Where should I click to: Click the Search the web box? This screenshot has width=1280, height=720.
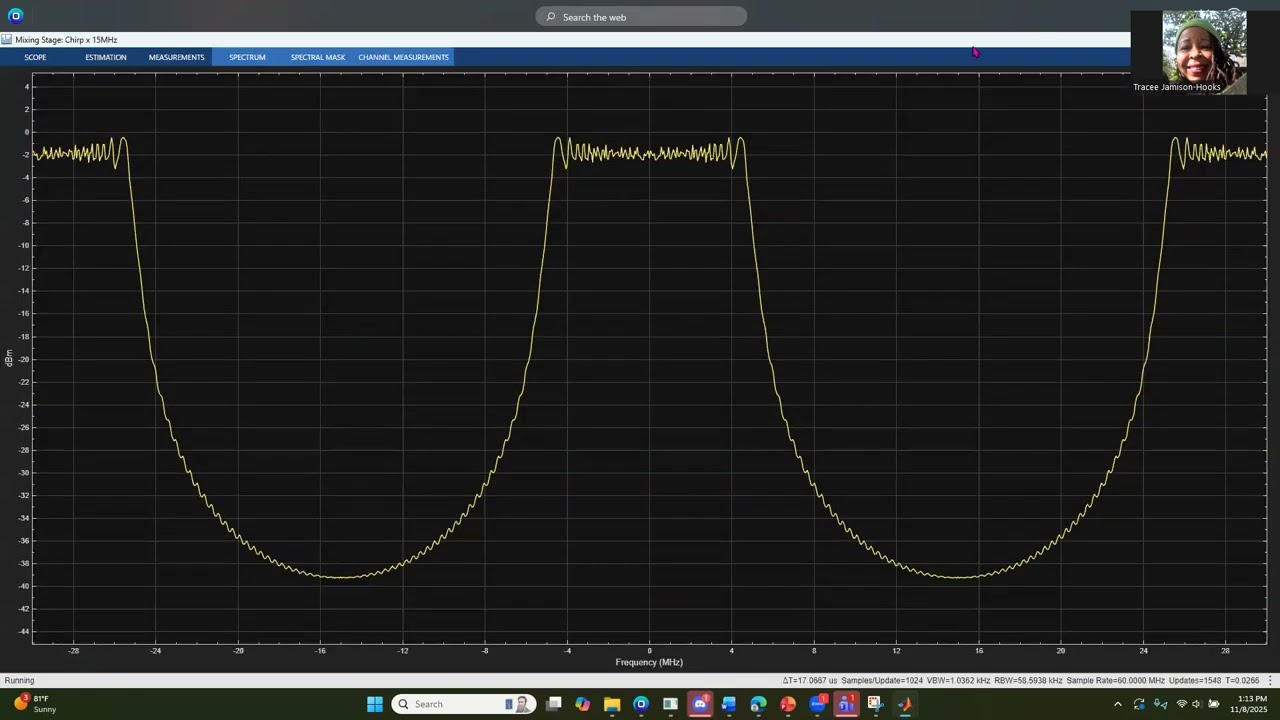coord(641,17)
